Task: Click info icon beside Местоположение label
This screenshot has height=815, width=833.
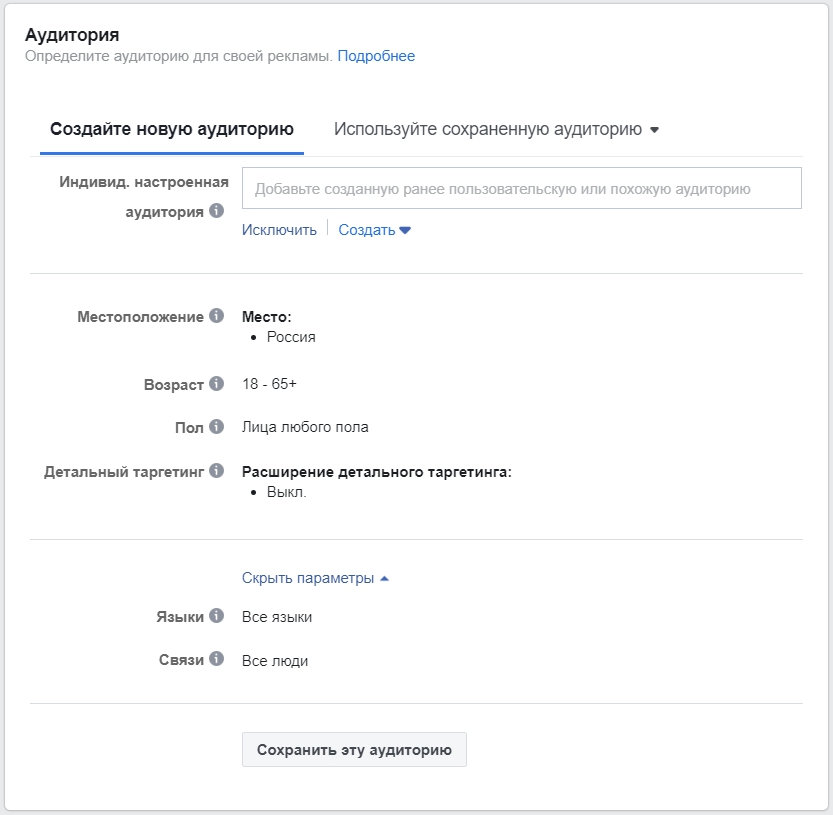Action: [x=216, y=316]
